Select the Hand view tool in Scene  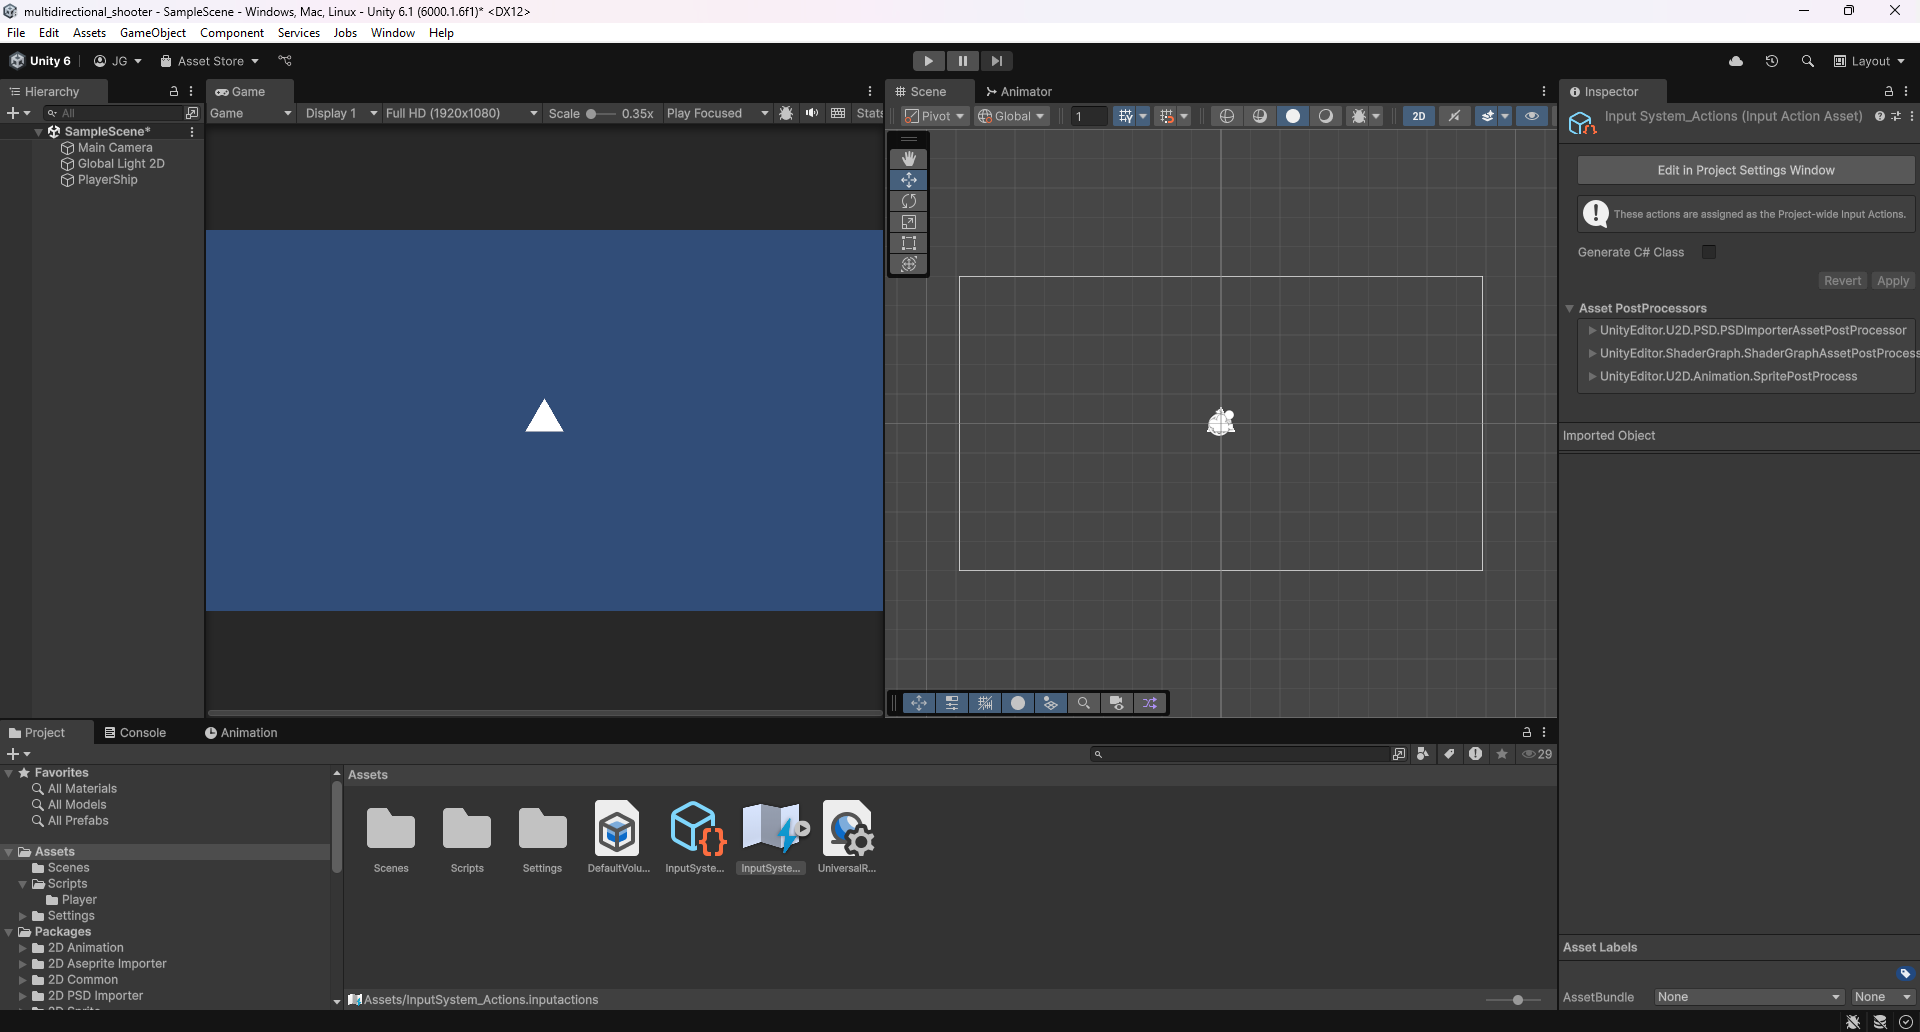tap(908, 159)
